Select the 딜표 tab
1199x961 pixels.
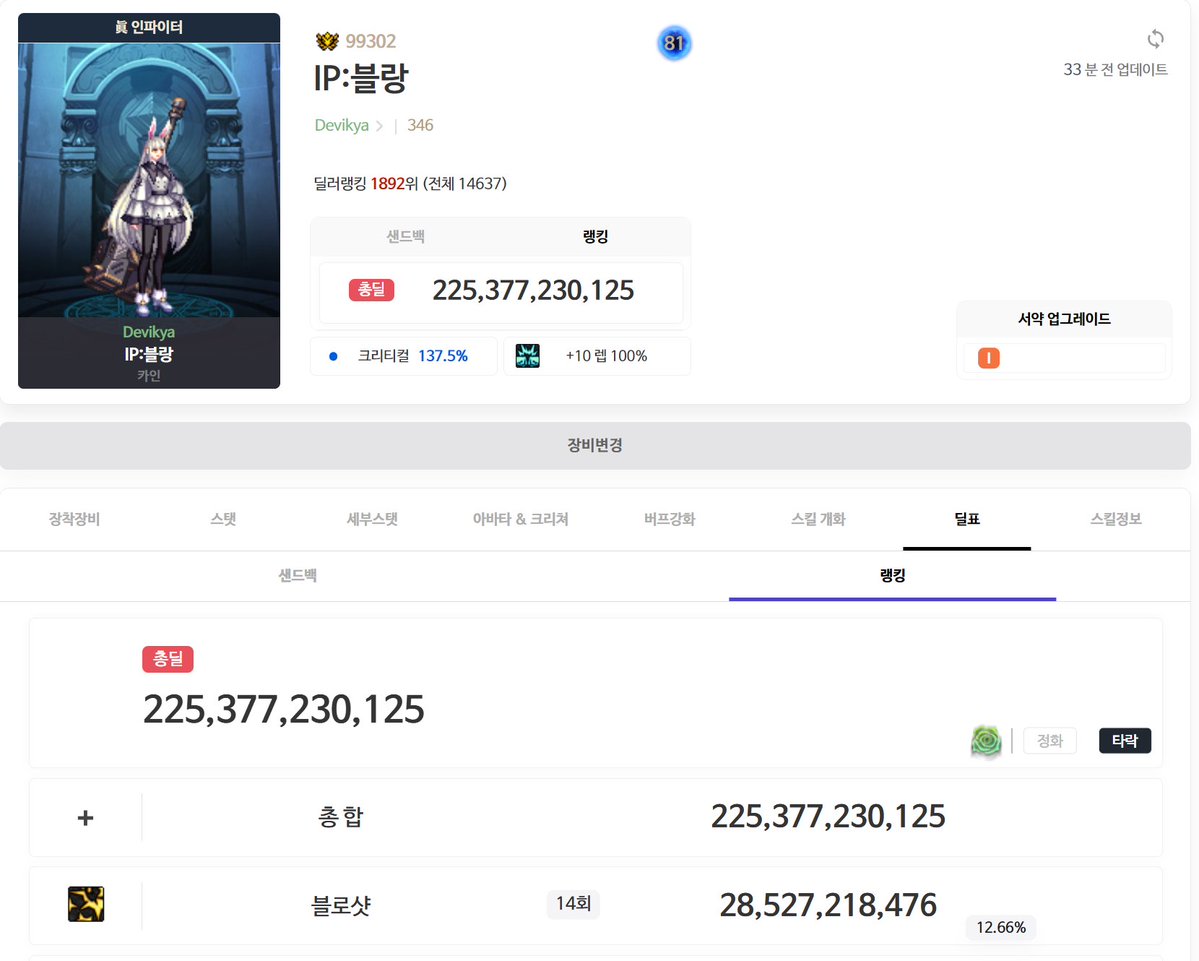point(967,519)
